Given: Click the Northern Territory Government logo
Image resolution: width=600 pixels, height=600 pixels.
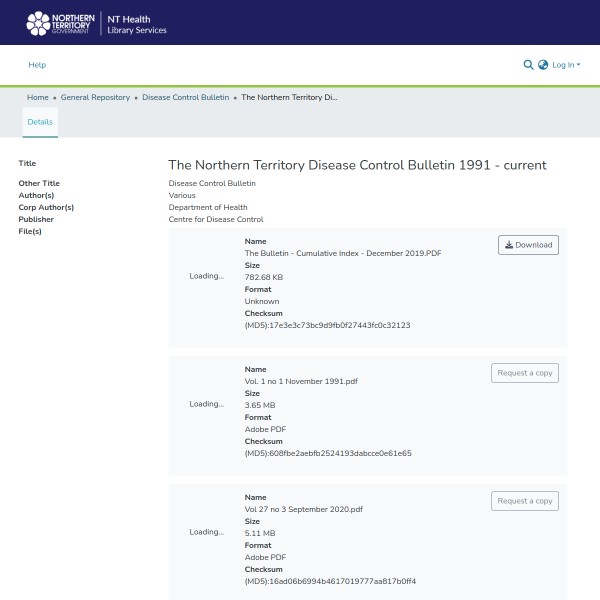Looking at the screenshot, I should 61,23.
